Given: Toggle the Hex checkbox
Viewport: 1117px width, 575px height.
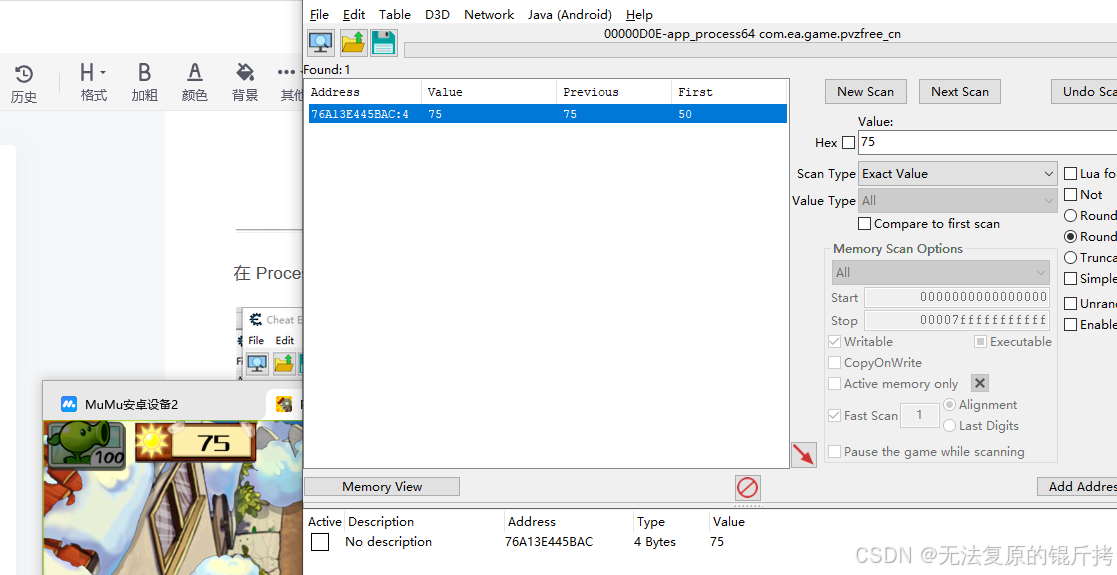Looking at the screenshot, I should [x=848, y=143].
